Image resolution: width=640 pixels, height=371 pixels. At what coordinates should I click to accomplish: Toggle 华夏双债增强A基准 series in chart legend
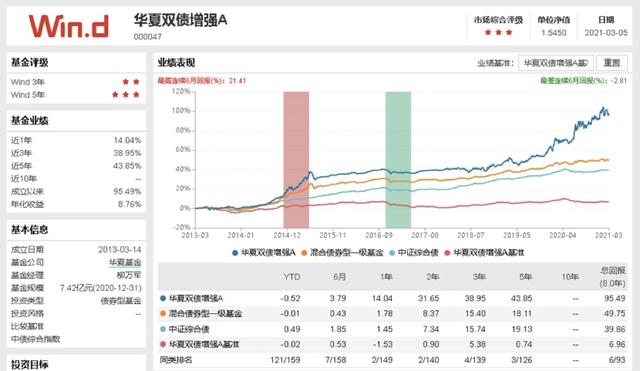(x=484, y=253)
